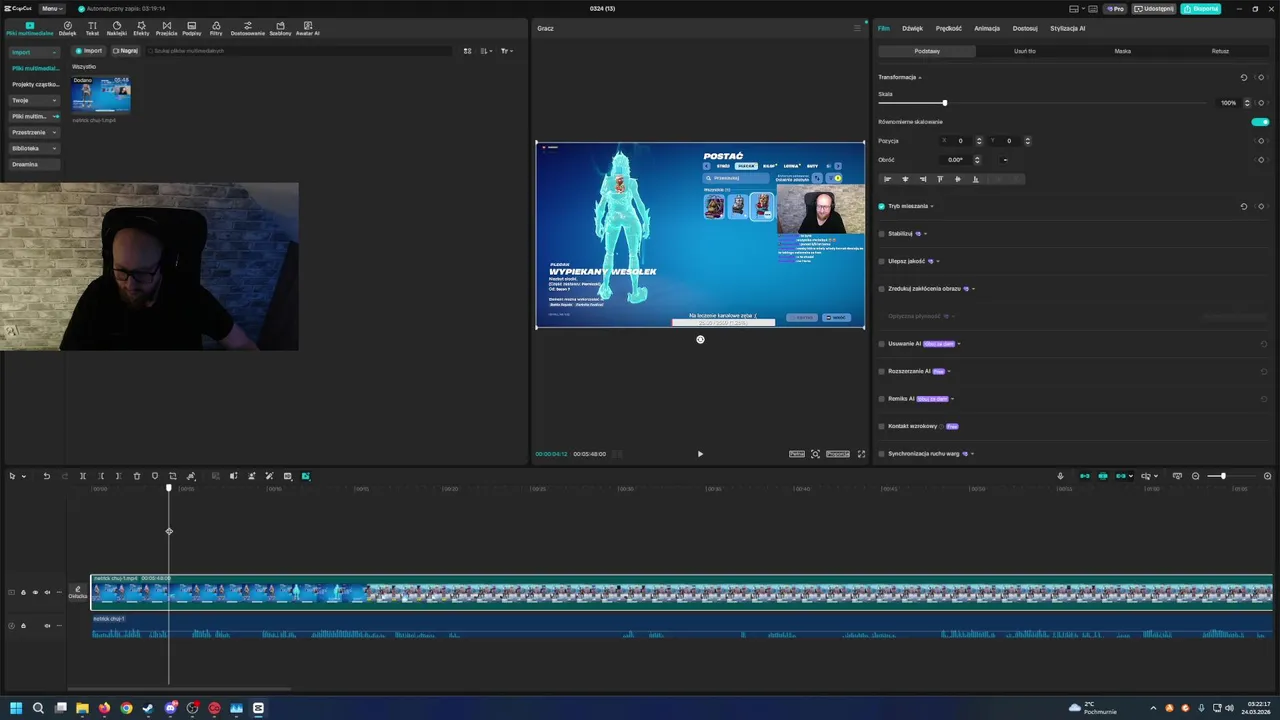Open the Podpisy captions panel
The width and height of the screenshot is (1280, 720).
pos(191,28)
